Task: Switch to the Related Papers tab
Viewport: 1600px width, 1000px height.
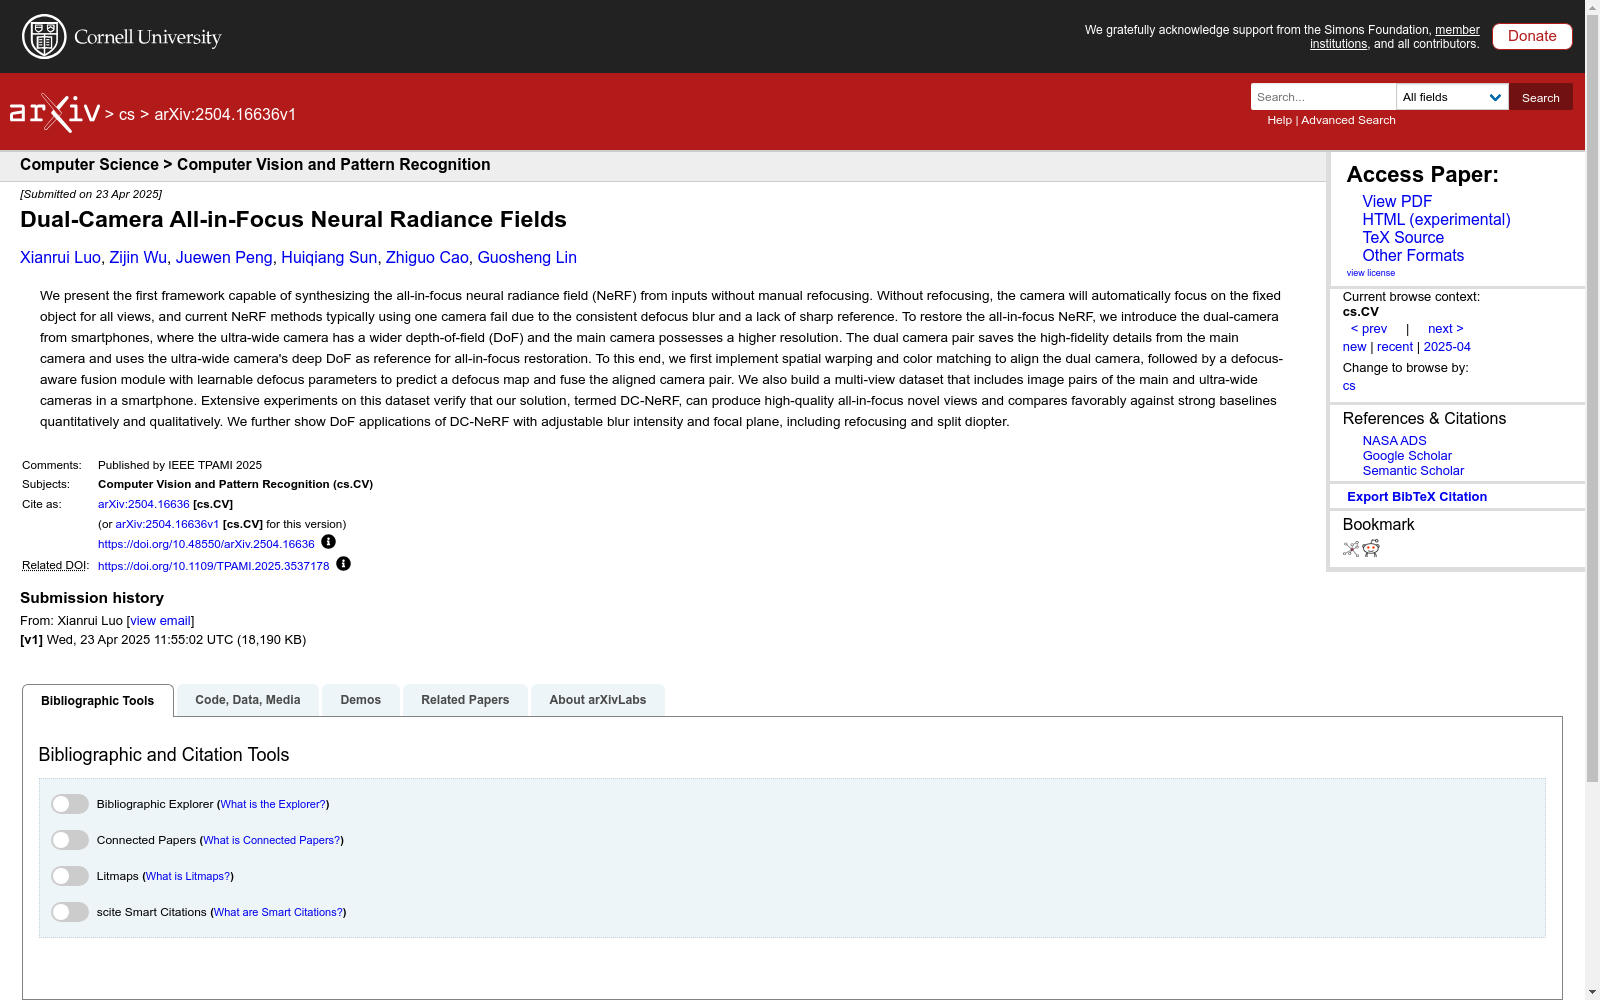Action: click(465, 700)
